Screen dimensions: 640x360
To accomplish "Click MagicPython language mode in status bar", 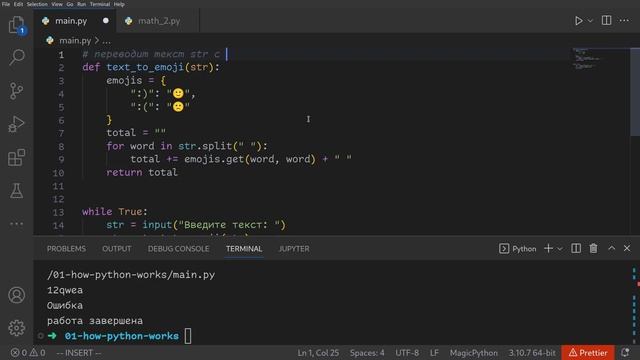I will tap(473, 353).
